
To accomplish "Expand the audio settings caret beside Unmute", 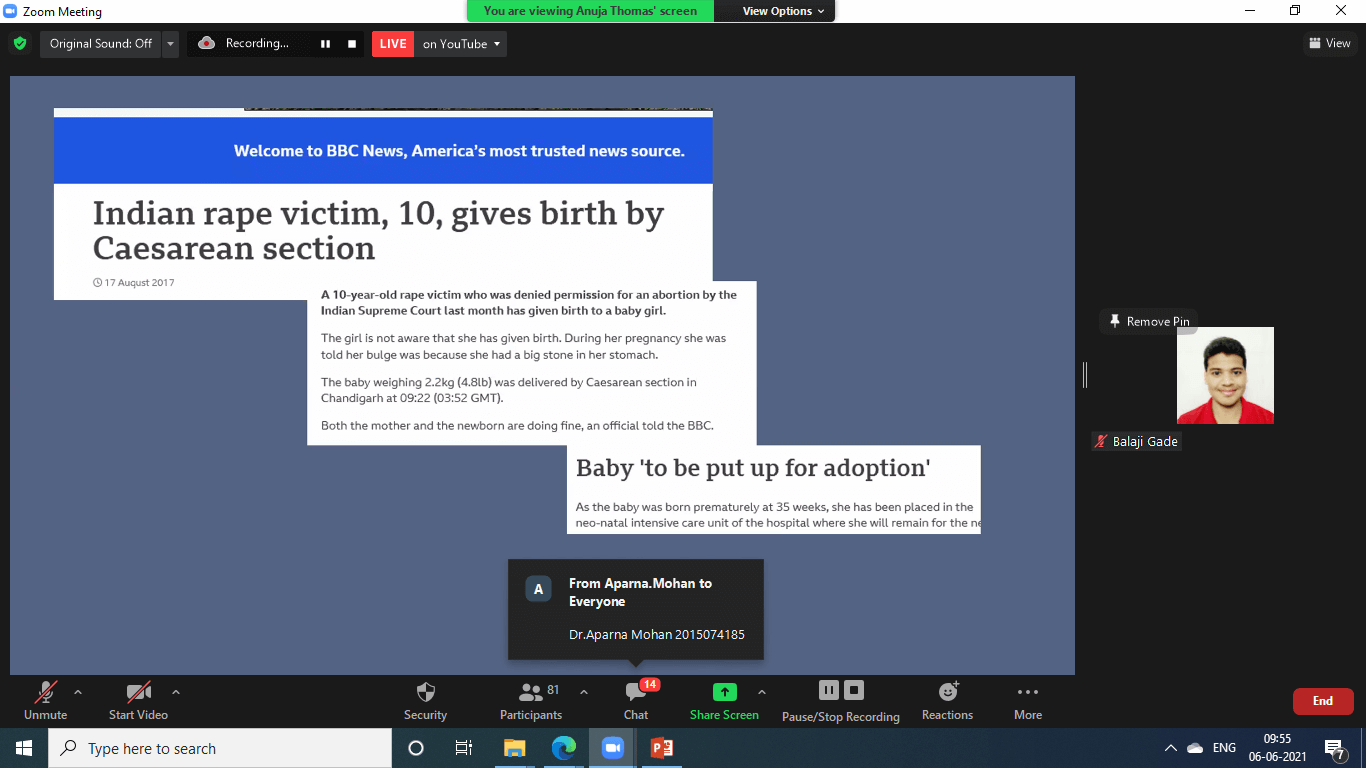I will point(78,692).
